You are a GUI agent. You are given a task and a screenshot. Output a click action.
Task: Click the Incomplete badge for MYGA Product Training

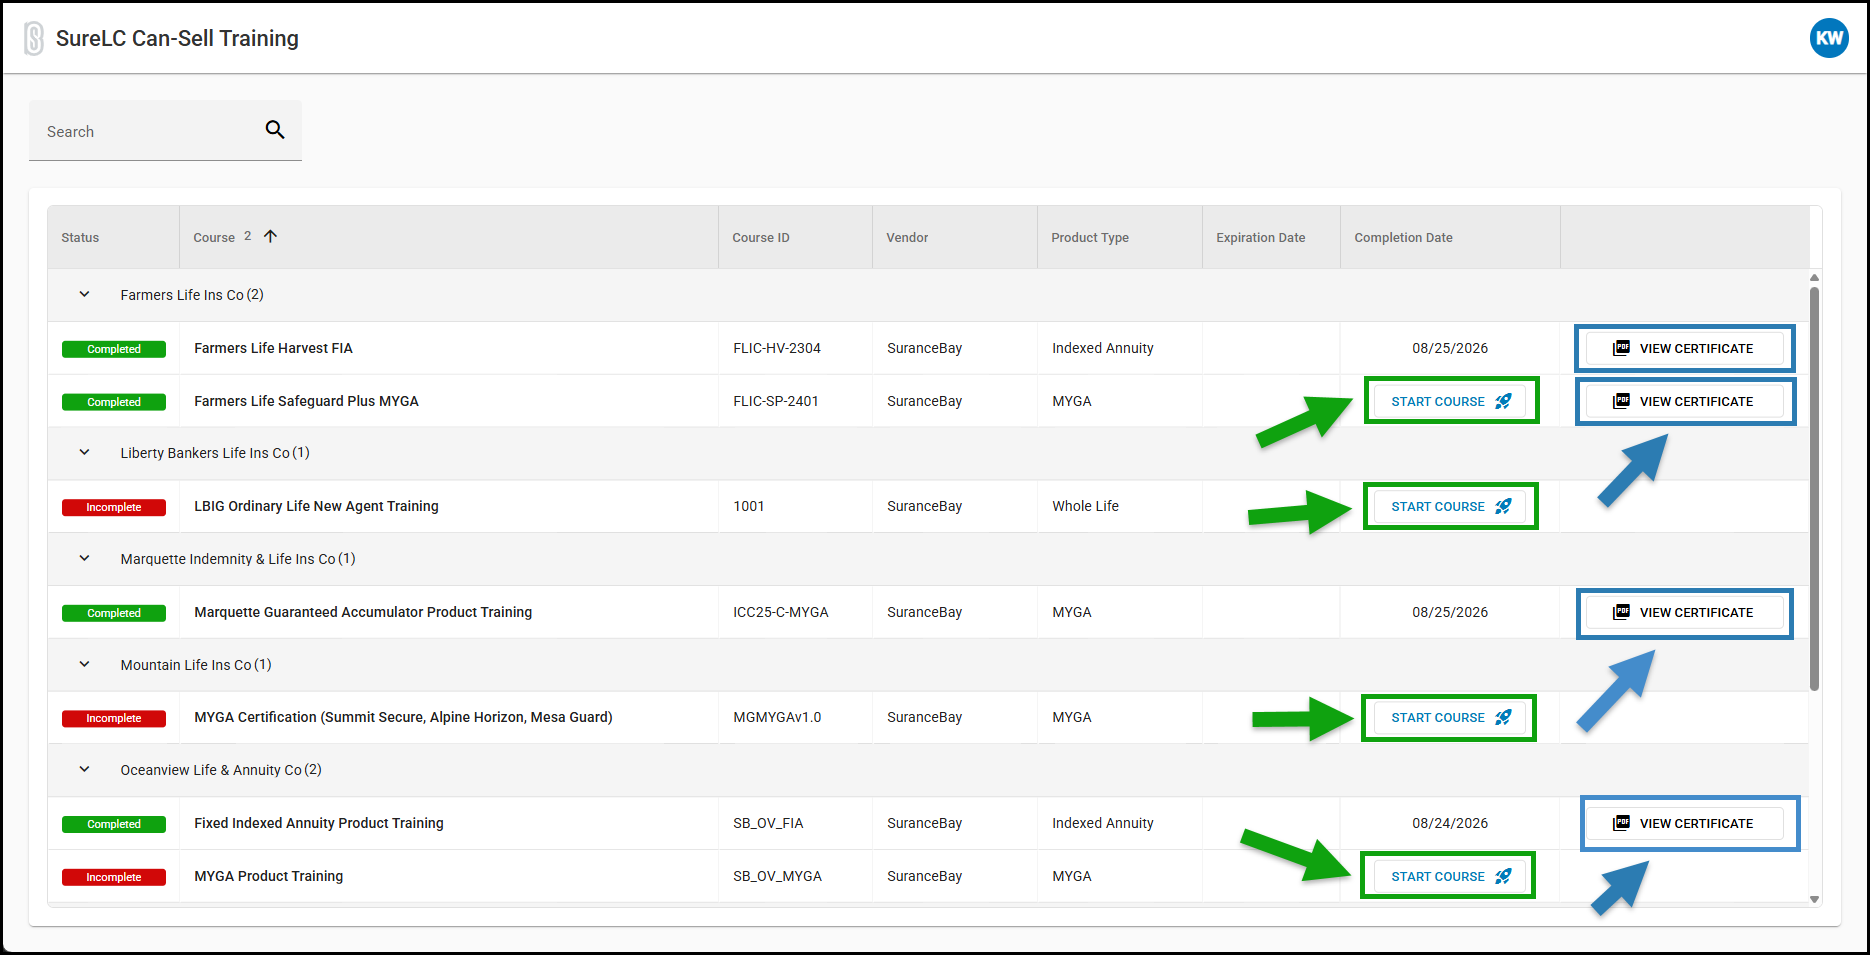[x=114, y=877]
